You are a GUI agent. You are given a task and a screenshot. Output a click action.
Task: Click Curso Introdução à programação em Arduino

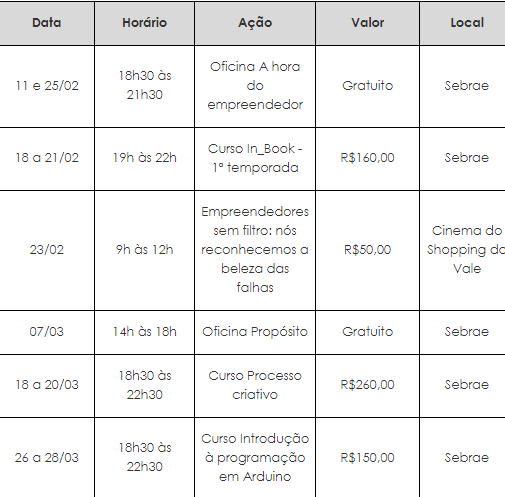coord(255,458)
